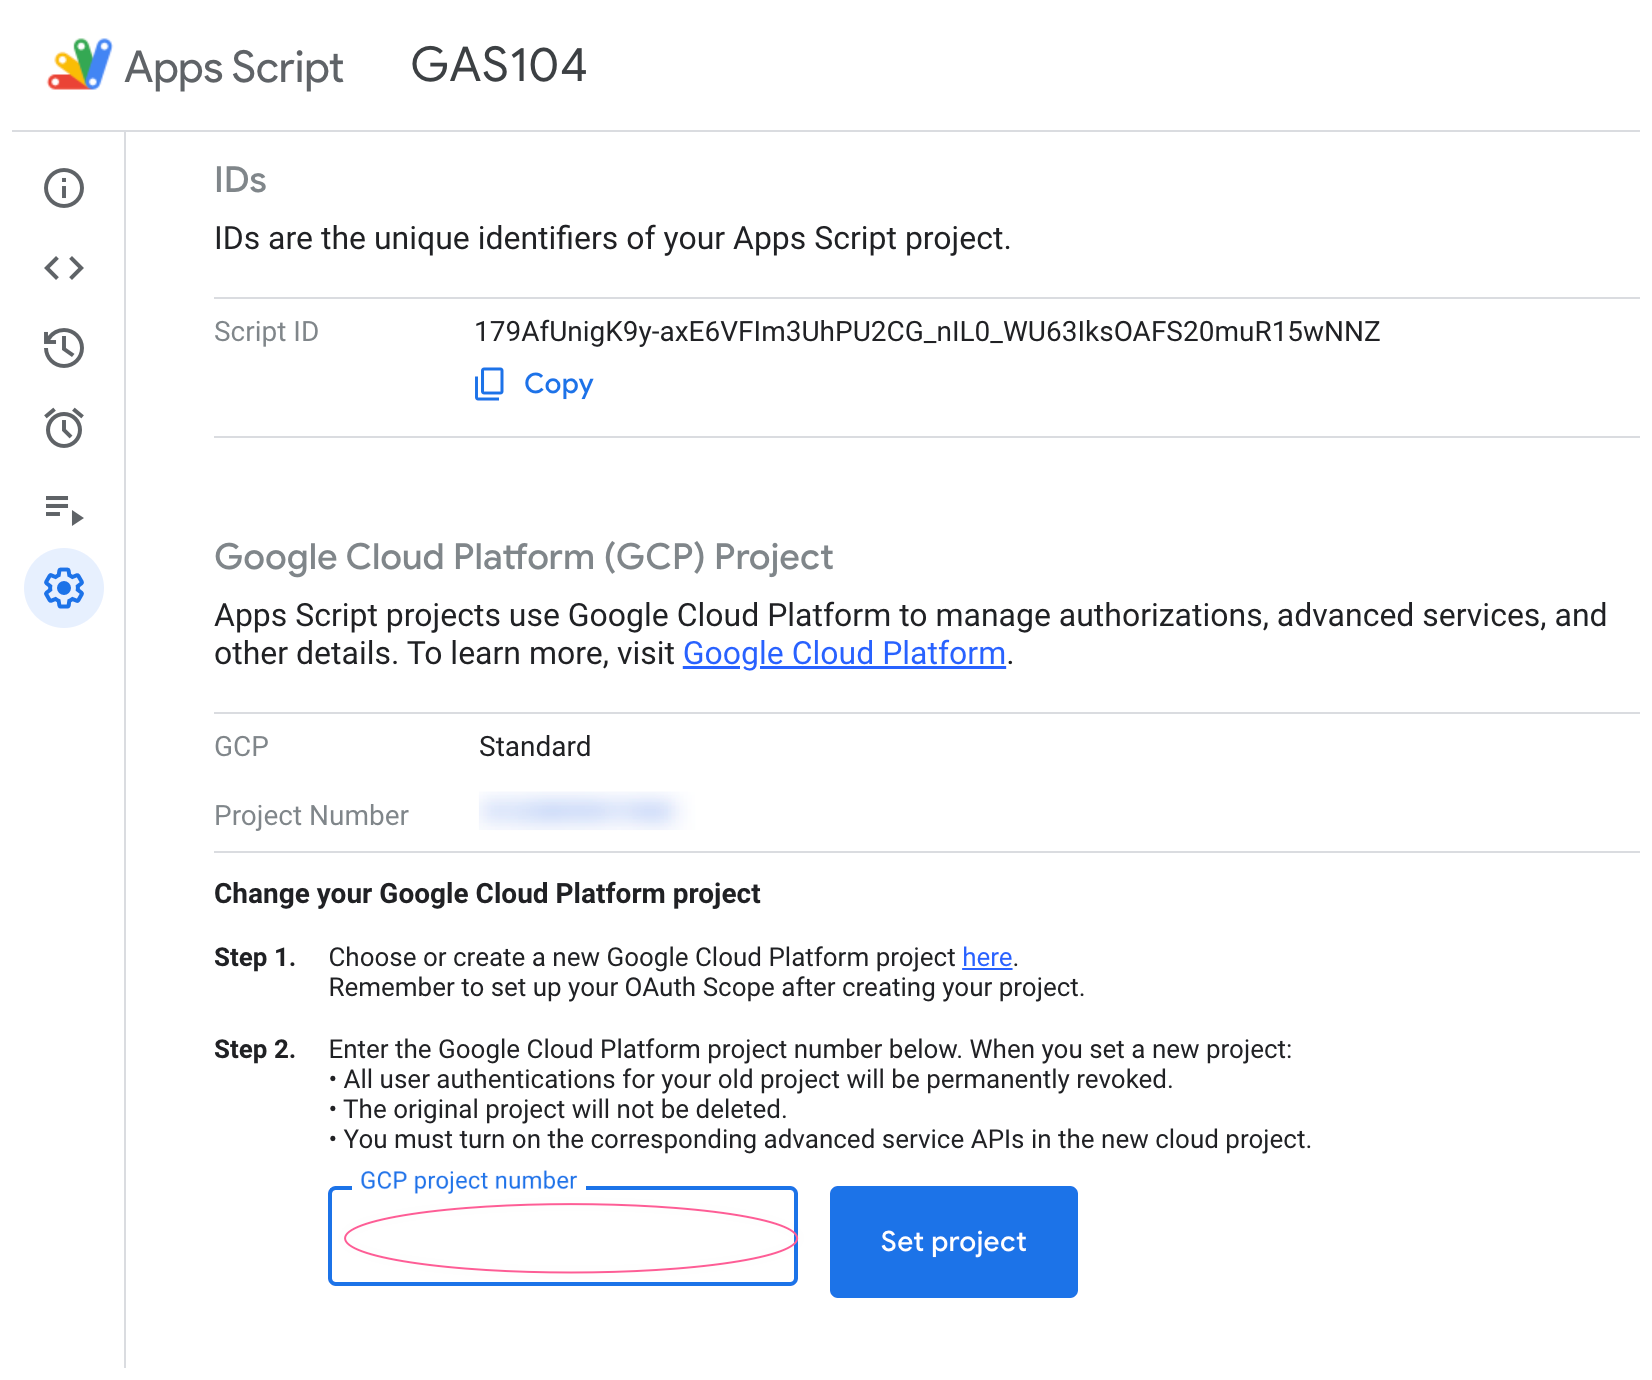Focus the GCP project number field
This screenshot has height=1380, width=1652.
563,1237
